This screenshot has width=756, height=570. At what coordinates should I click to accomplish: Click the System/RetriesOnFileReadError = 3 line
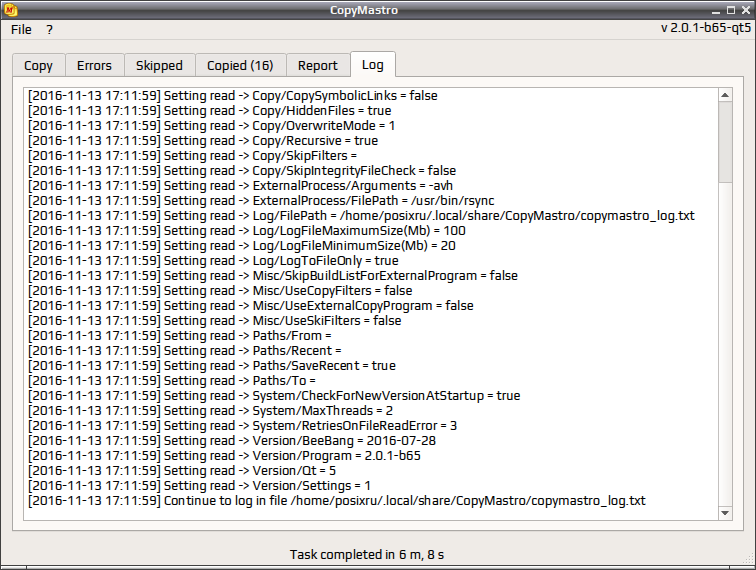(243, 424)
